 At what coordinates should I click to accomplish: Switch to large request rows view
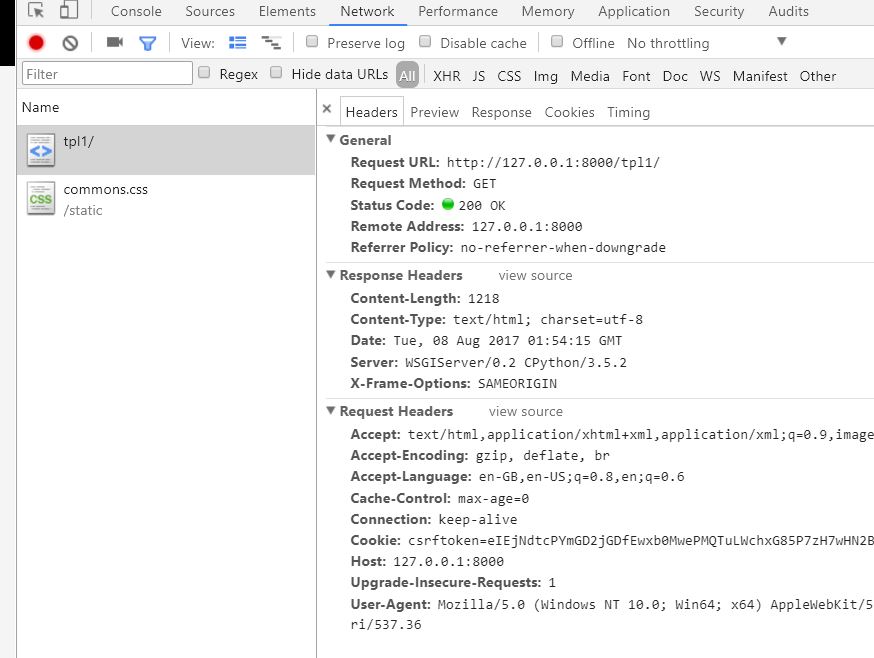[x=237, y=42]
